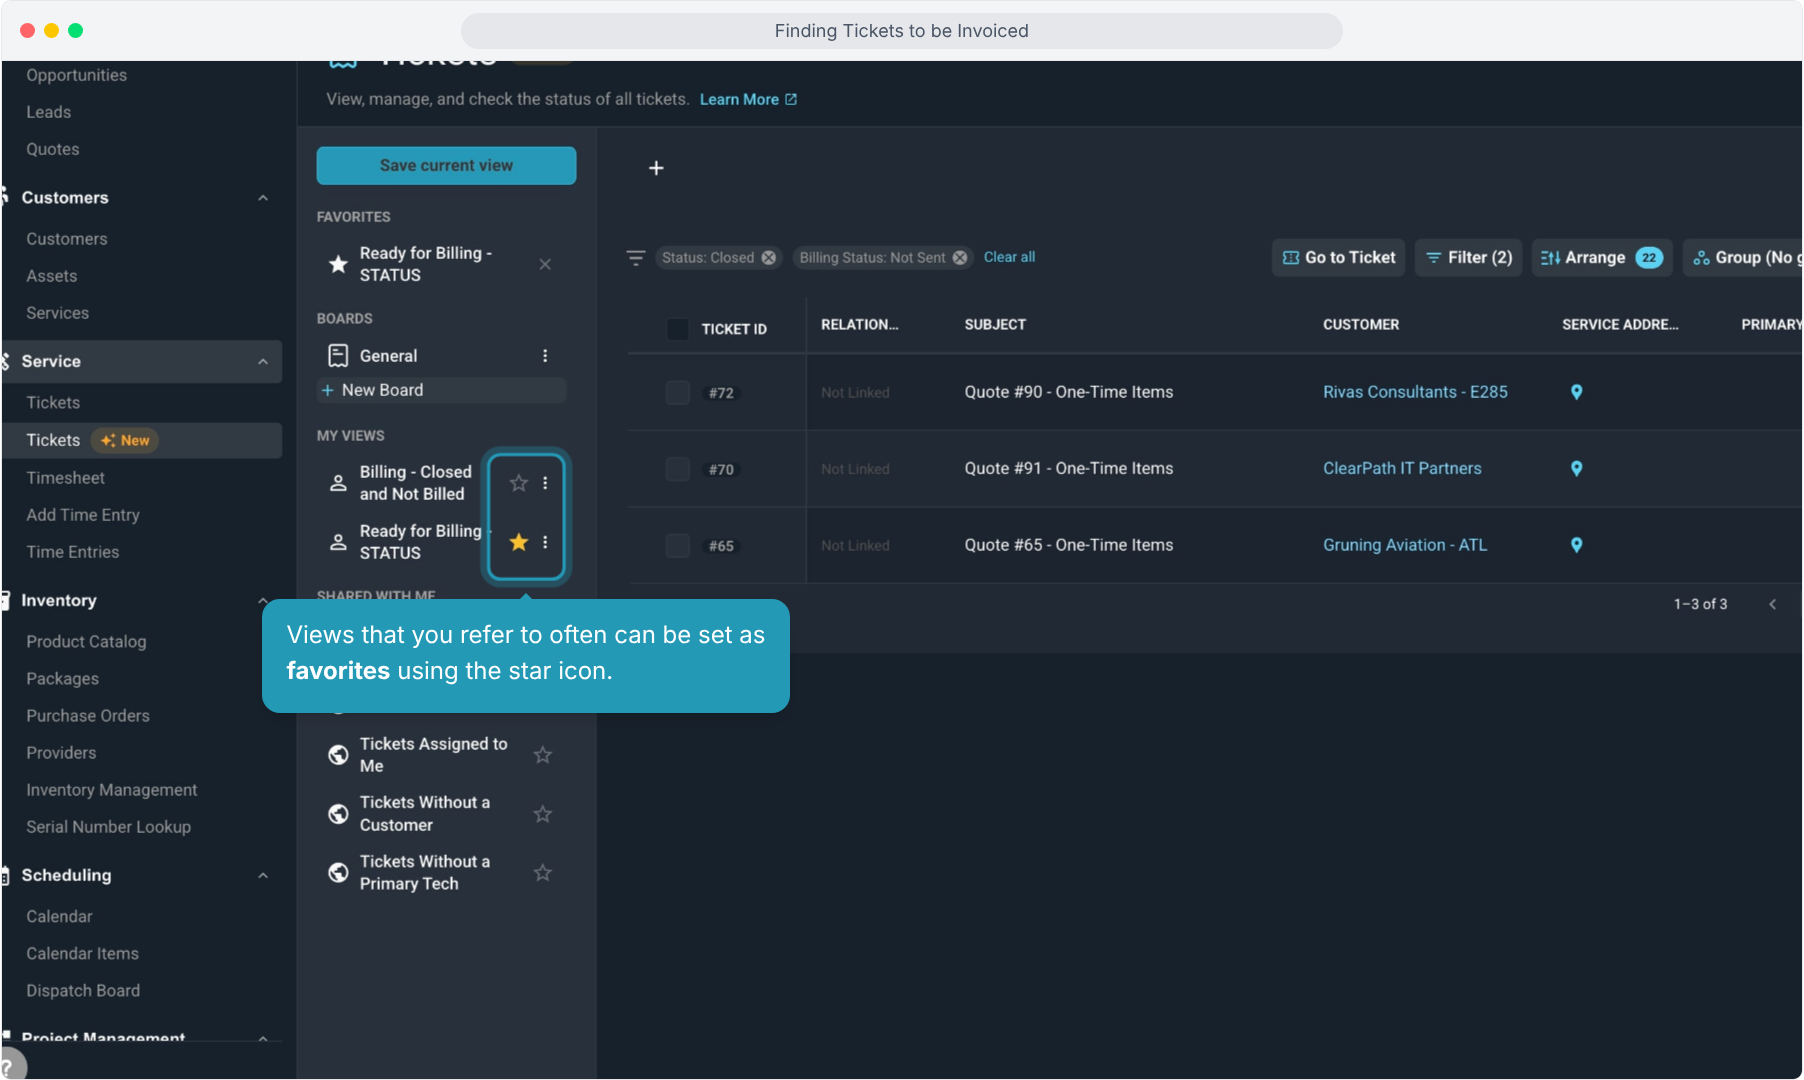Check the box for ticket #72

[x=678, y=392]
